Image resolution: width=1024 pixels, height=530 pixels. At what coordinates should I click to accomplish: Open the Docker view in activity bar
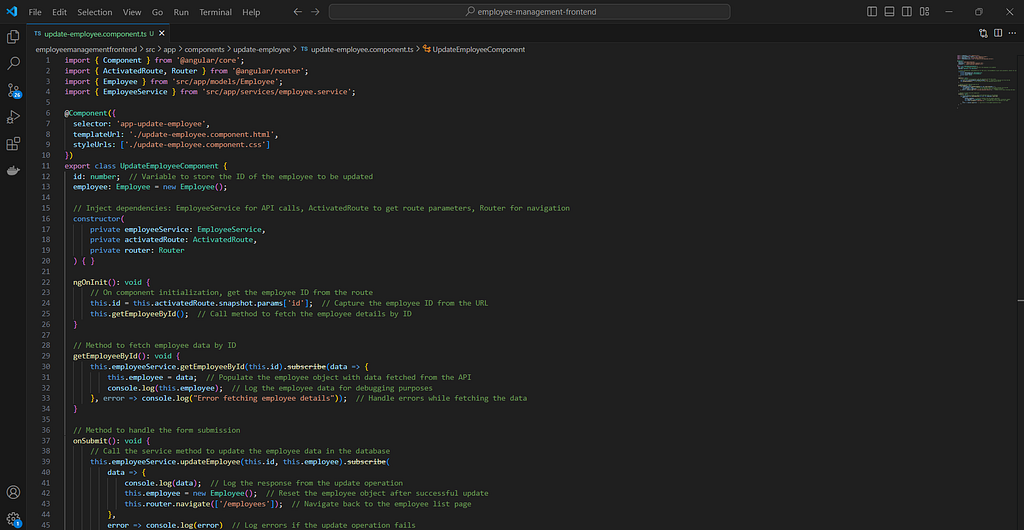point(13,171)
